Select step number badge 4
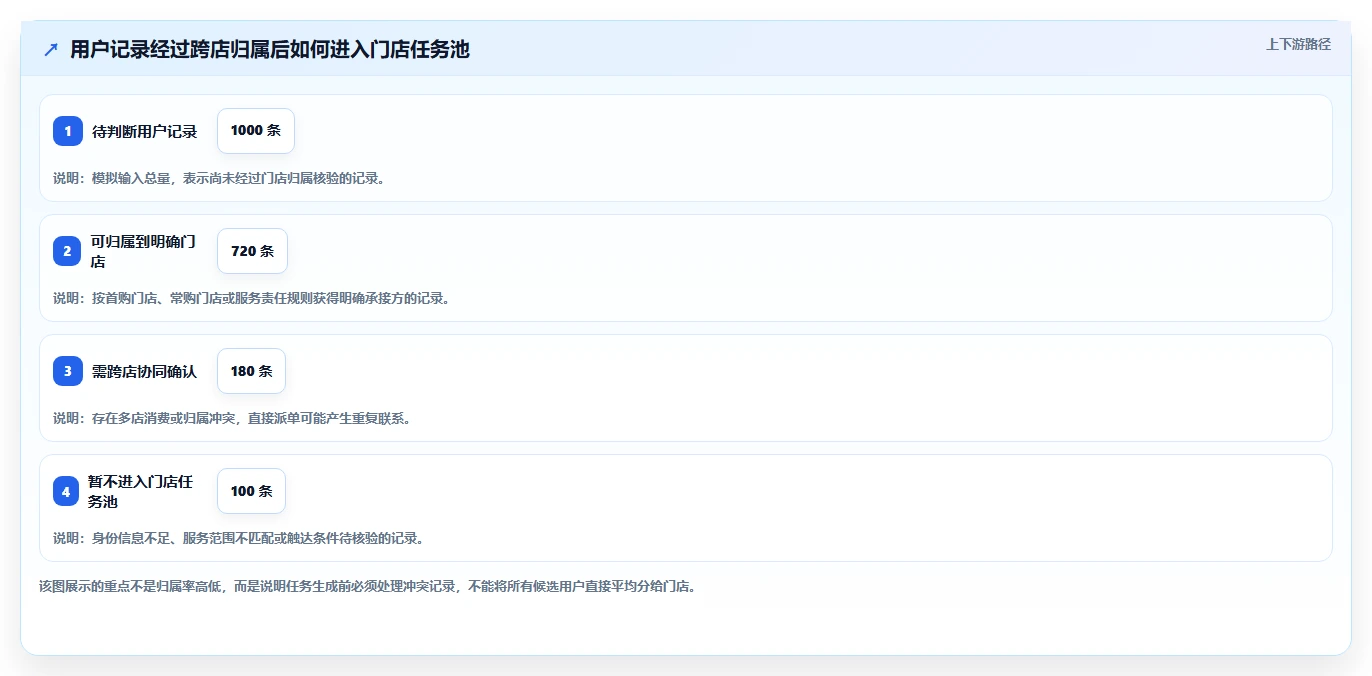Image resolution: width=1372 pixels, height=676 pixels. pos(66,491)
